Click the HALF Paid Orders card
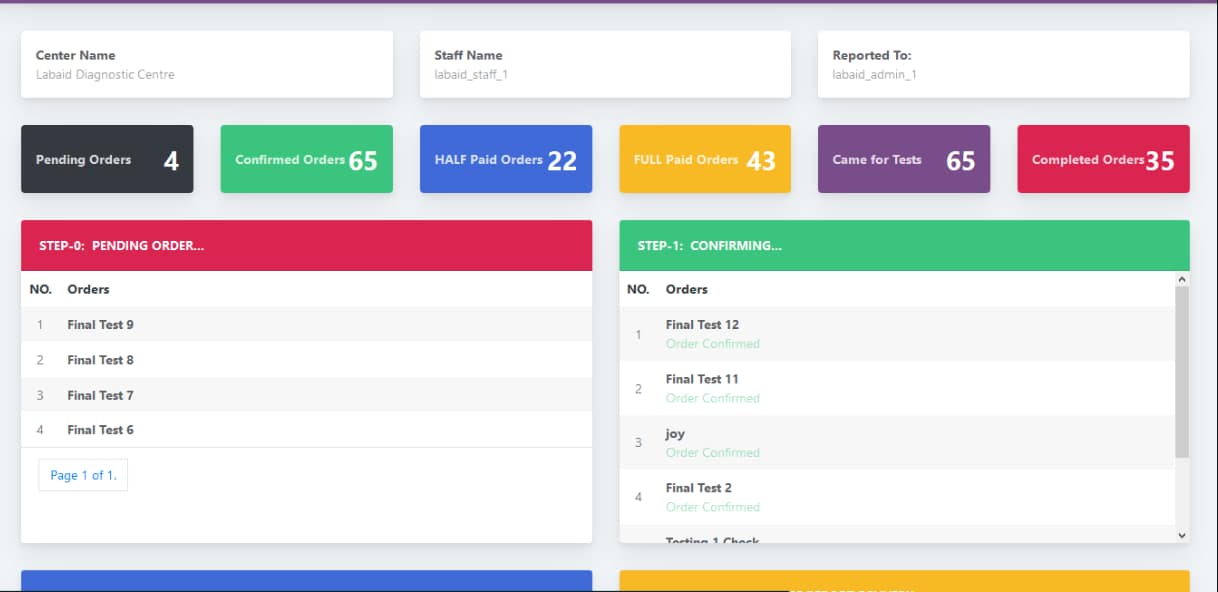Screen dimensions: 1218x592 coord(506,158)
